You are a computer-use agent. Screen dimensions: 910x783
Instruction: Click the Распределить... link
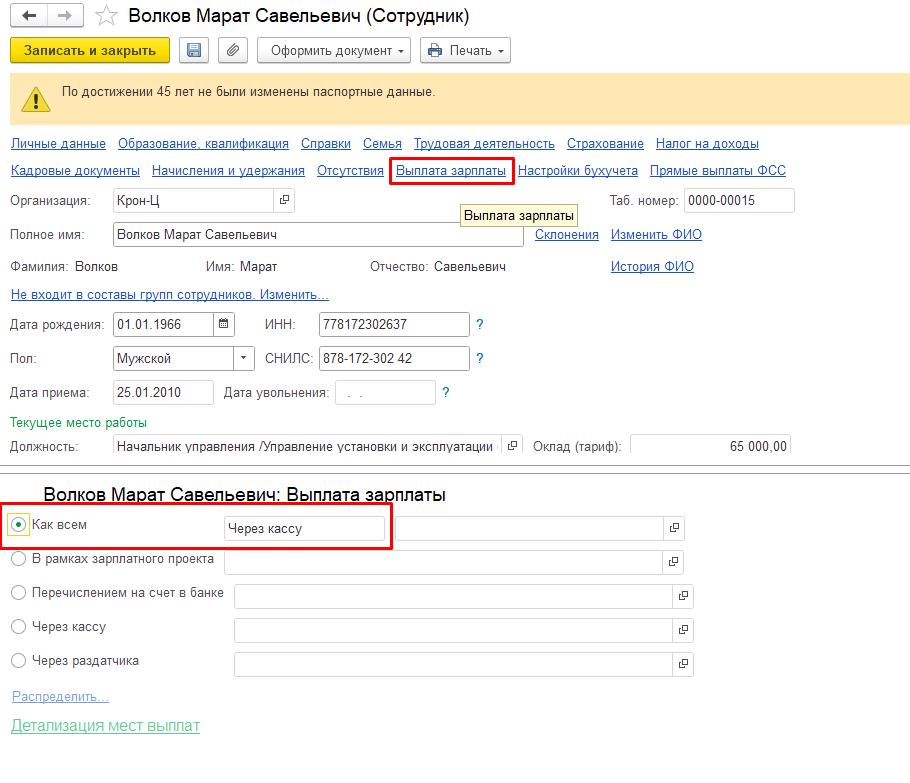pyautogui.click(x=60, y=696)
